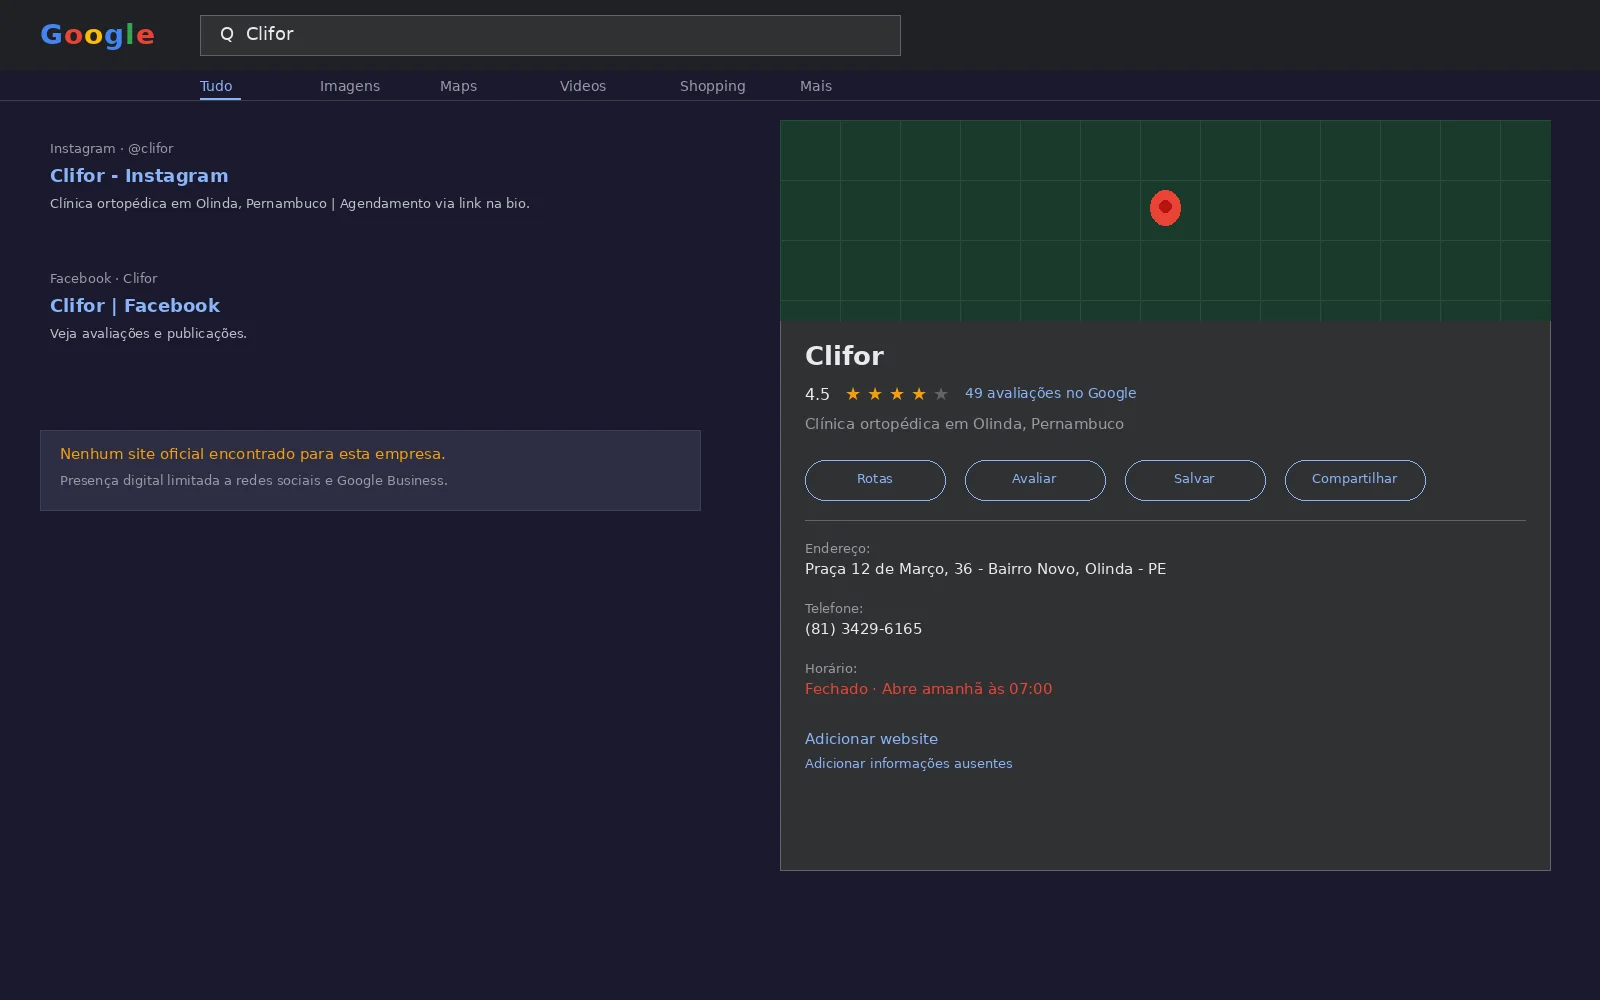
Task: Click the Fechado · Abre amanhã às 07:00 text
Action: coord(929,689)
